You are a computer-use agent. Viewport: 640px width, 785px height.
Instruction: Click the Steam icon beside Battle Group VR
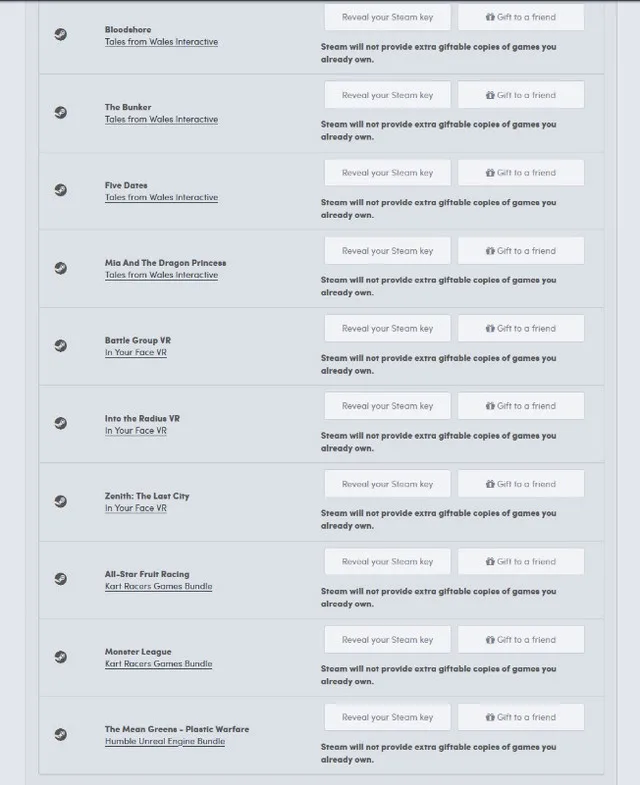[61, 345]
